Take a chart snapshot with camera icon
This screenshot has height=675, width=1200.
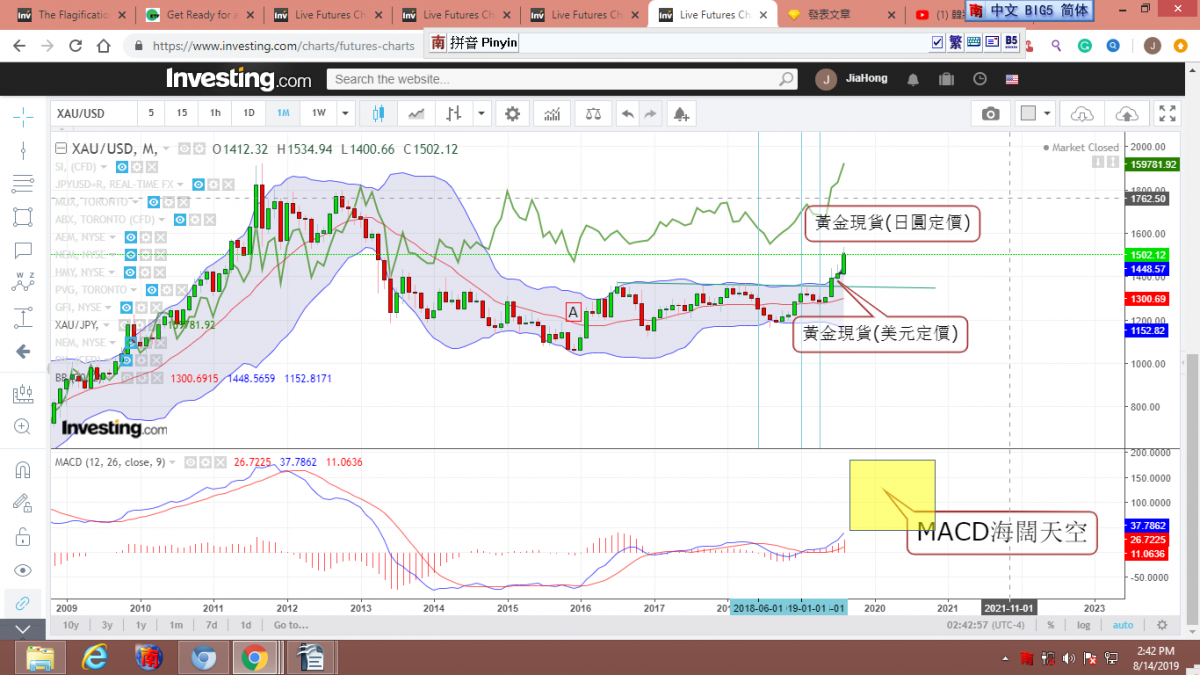coord(990,114)
